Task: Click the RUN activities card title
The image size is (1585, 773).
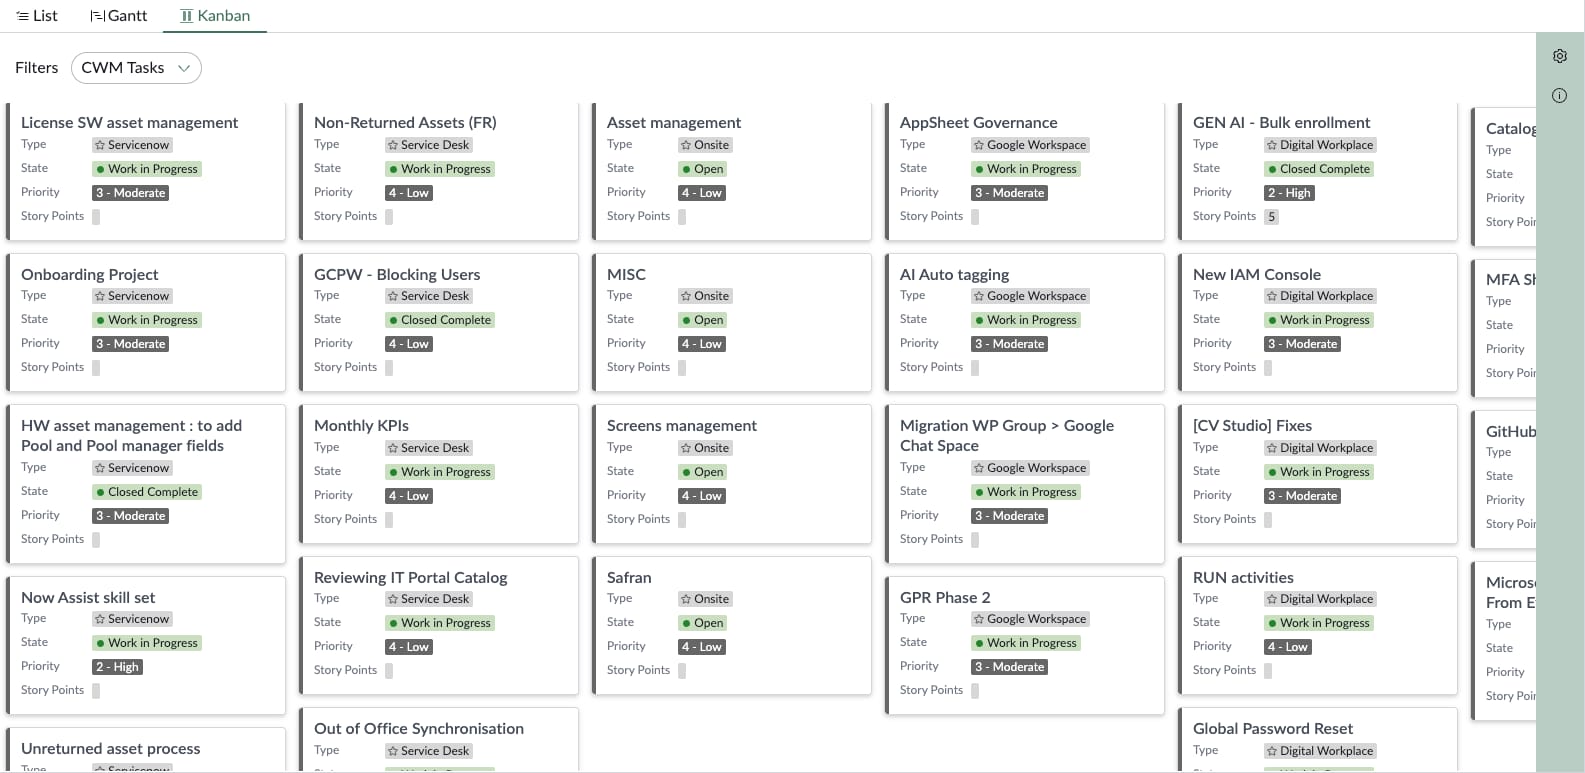Action: pyautogui.click(x=1243, y=578)
